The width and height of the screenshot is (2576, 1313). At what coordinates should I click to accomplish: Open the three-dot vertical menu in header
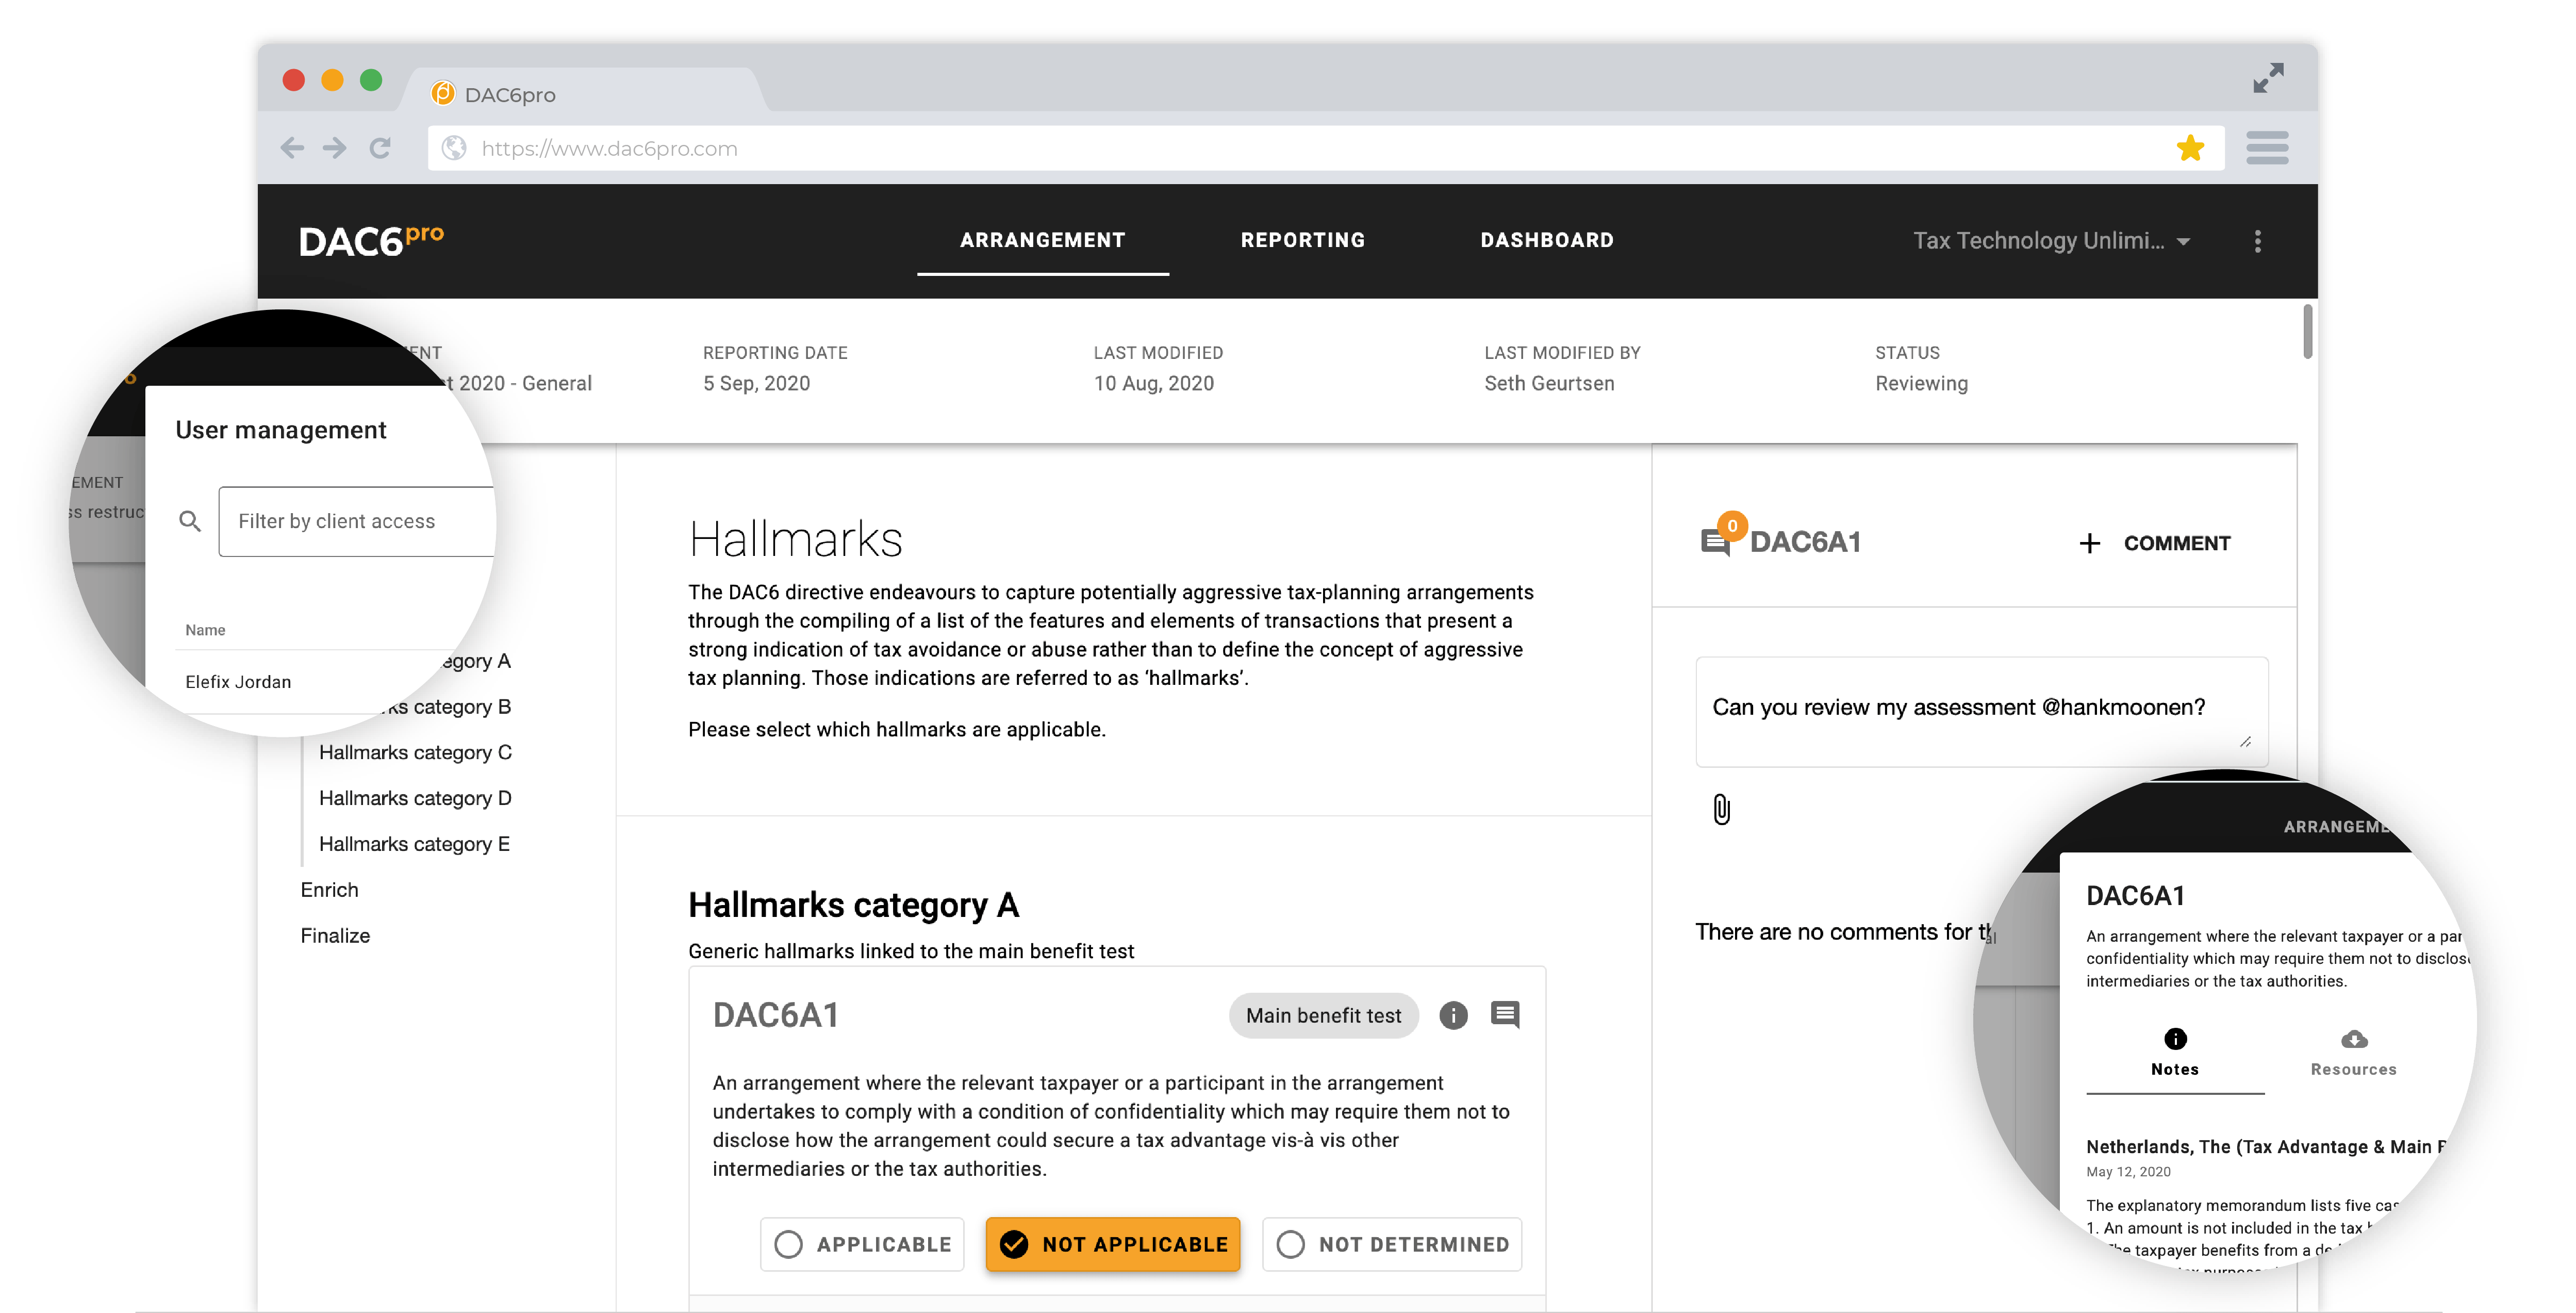tap(2257, 241)
